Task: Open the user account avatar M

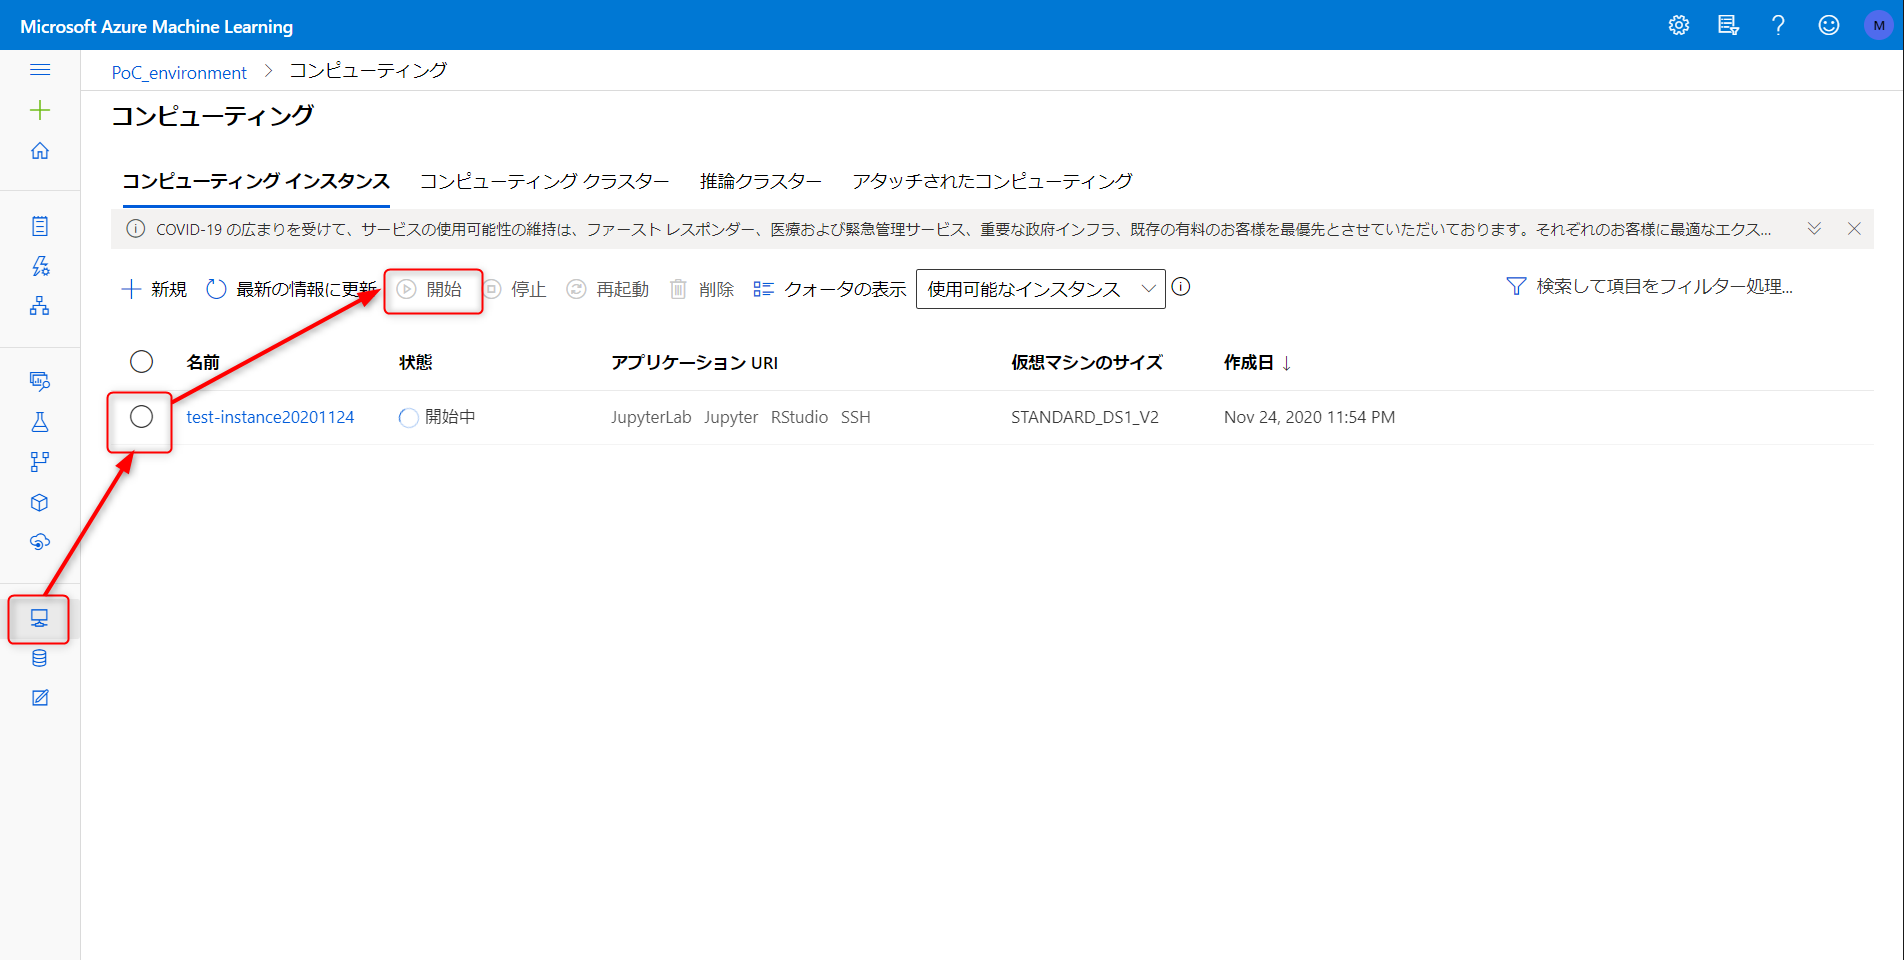Action: tap(1879, 26)
